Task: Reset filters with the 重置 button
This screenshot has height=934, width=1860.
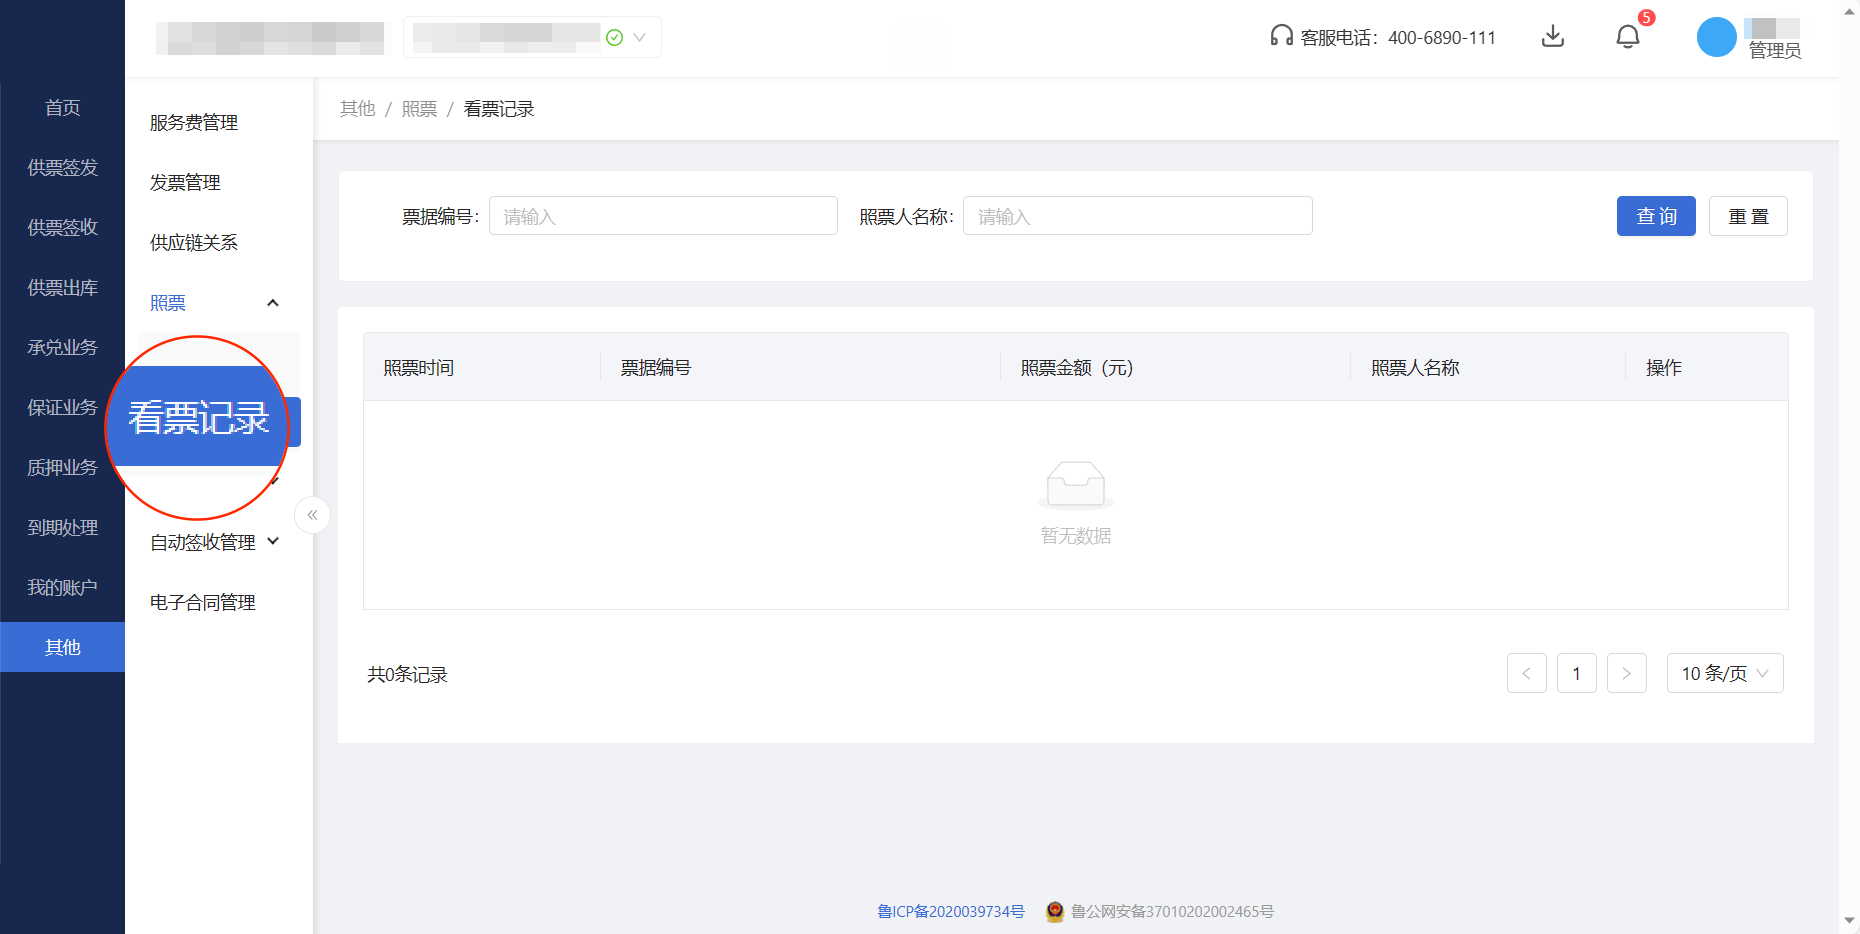Action: (1748, 215)
